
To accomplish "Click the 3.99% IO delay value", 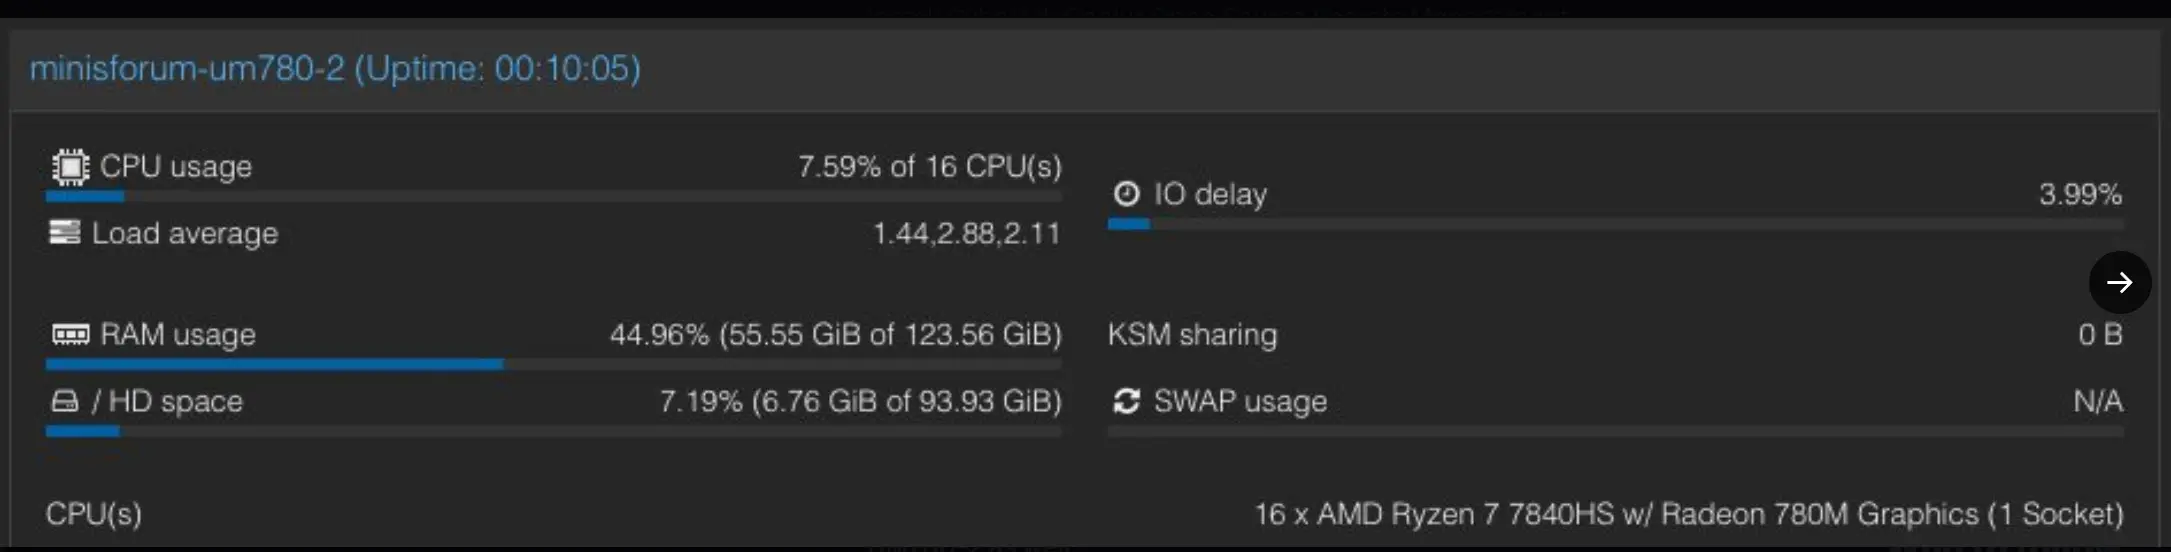I will click(2080, 194).
